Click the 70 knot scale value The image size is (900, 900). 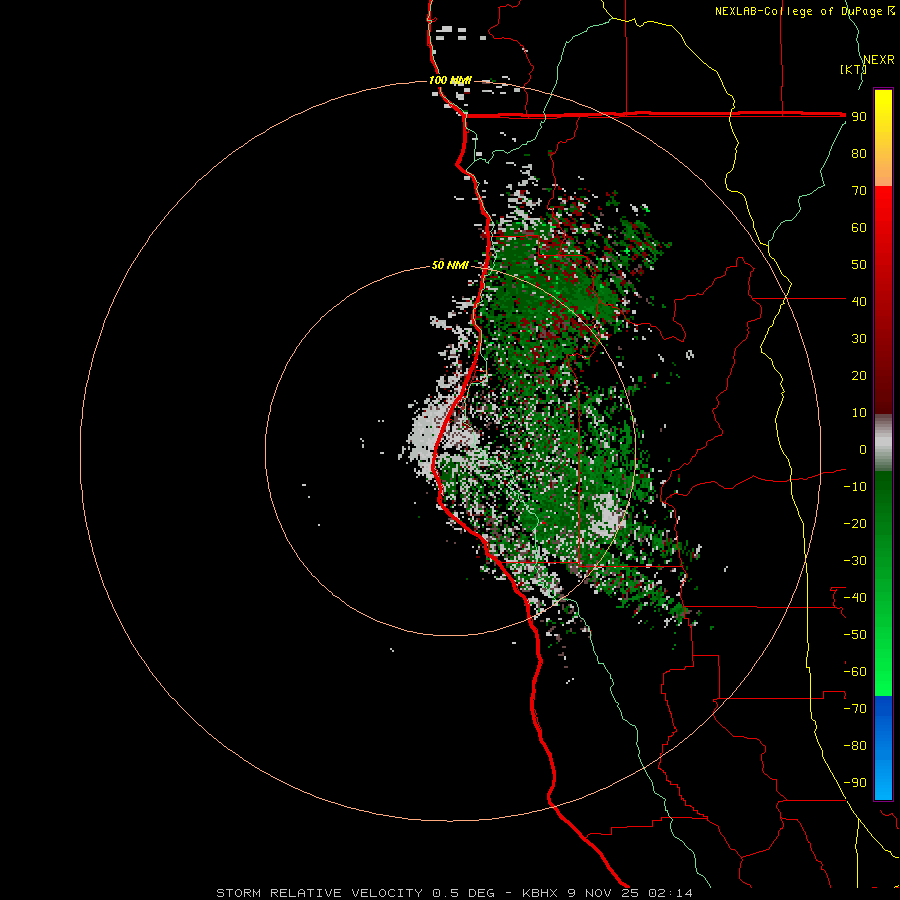point(859,191)
